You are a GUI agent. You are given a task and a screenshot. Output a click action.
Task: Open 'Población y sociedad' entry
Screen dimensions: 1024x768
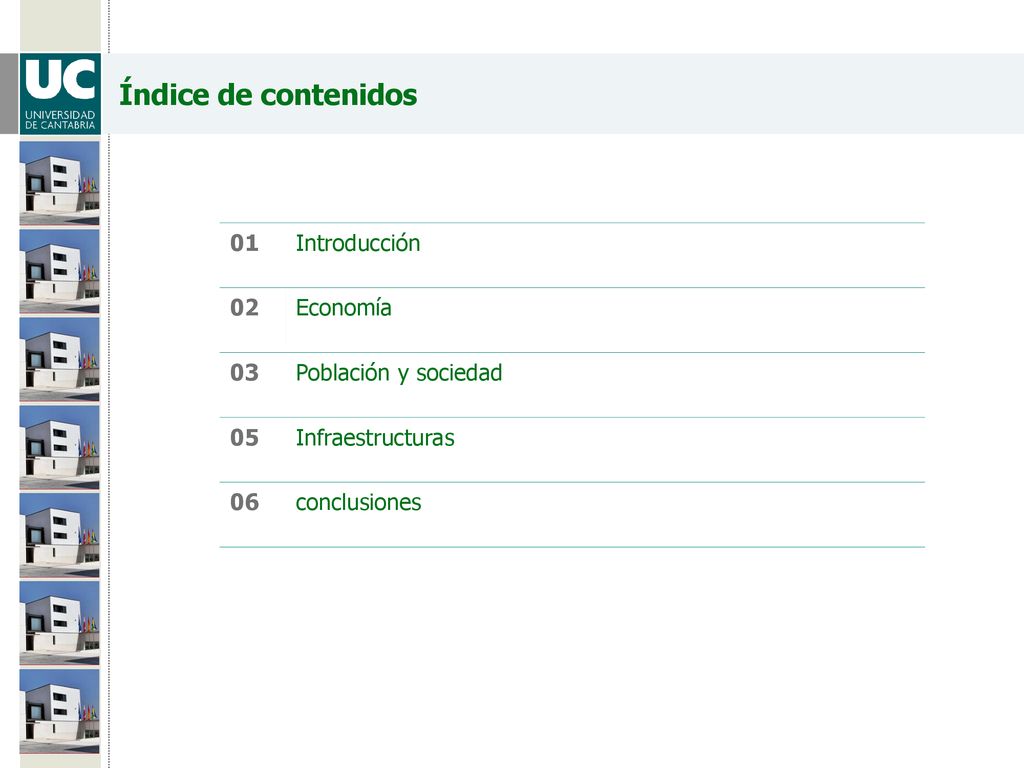(399, 373)
